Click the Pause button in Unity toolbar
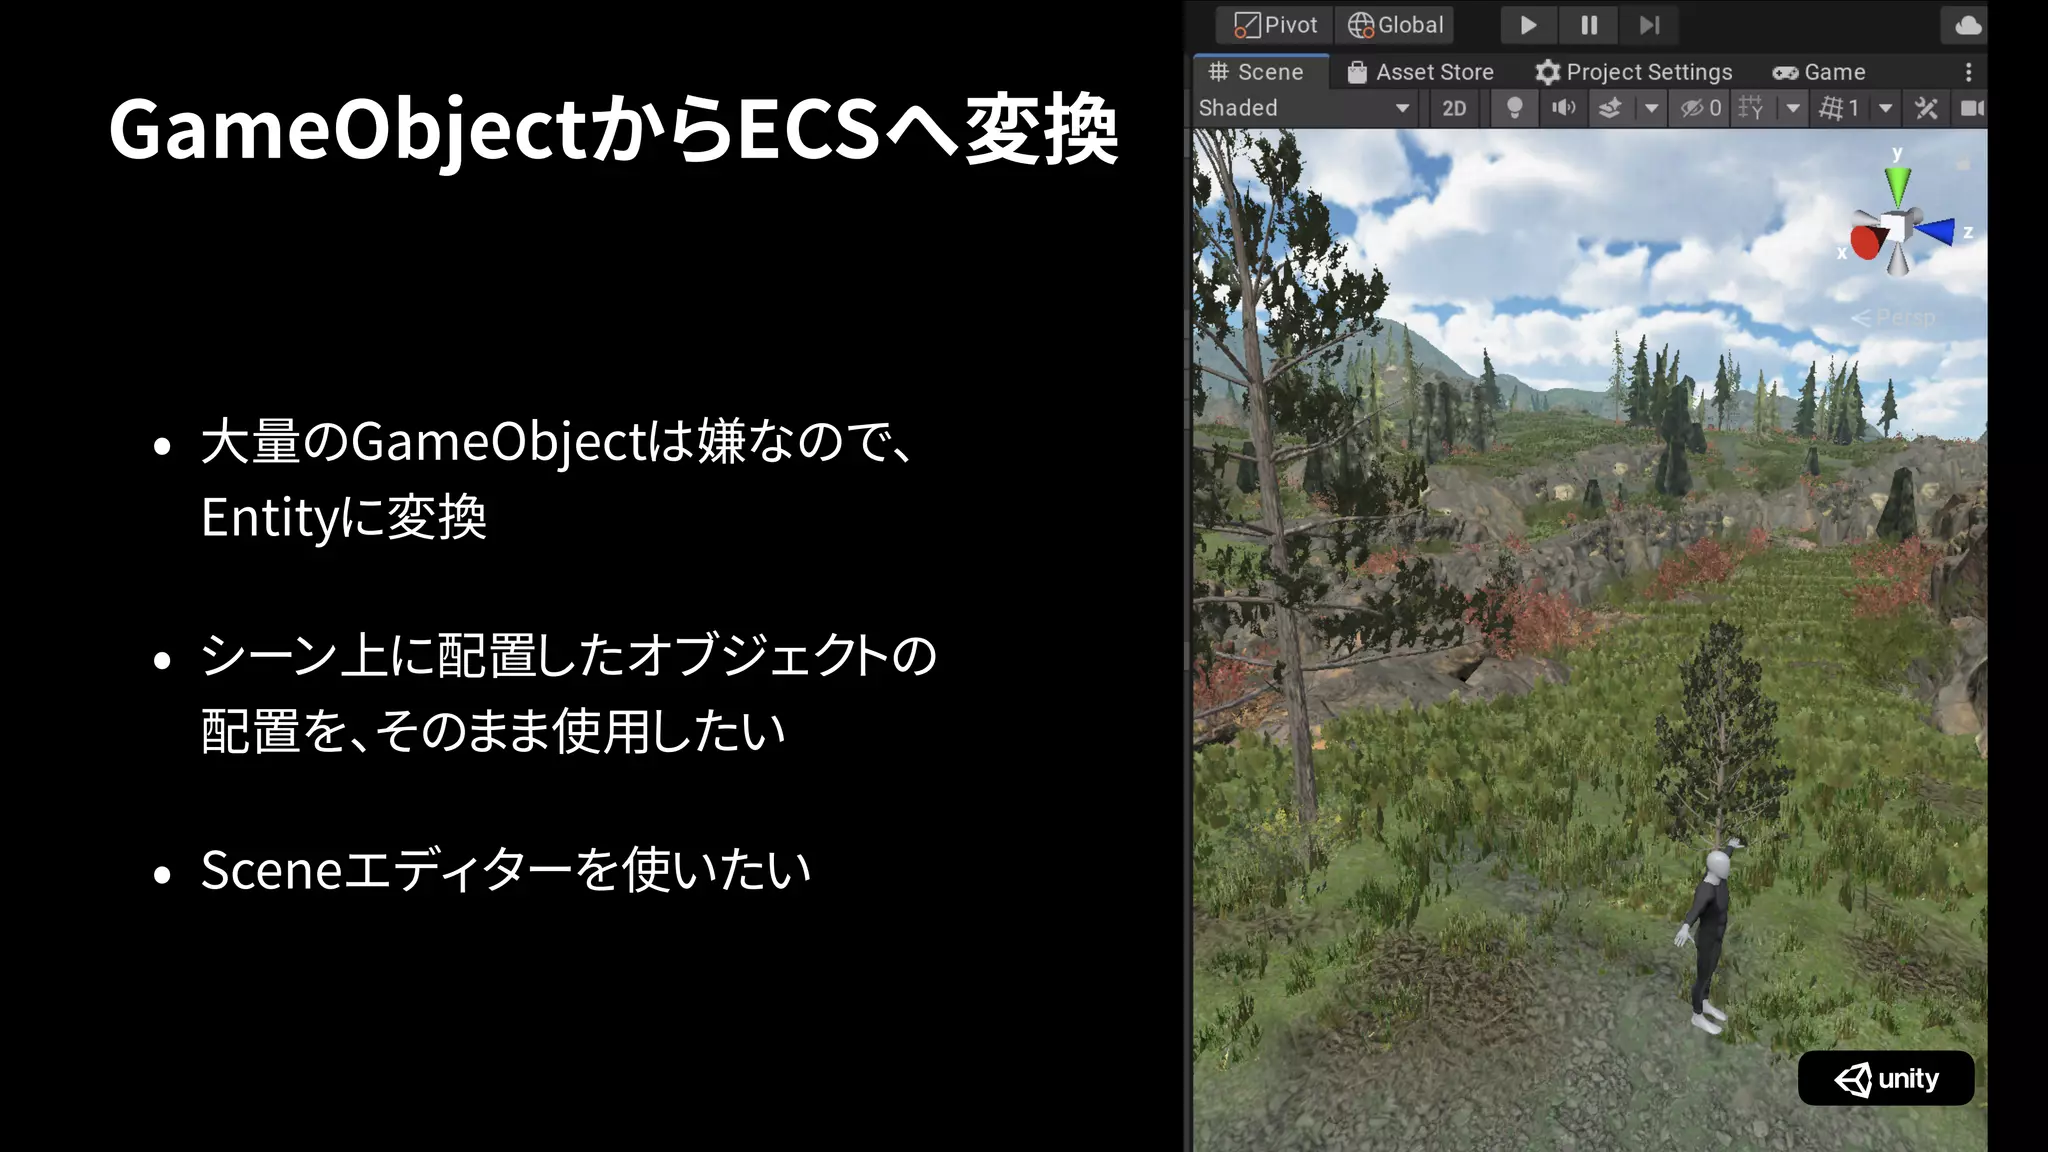Viewport: 2048px width, 1152px height. (1589, 25)
